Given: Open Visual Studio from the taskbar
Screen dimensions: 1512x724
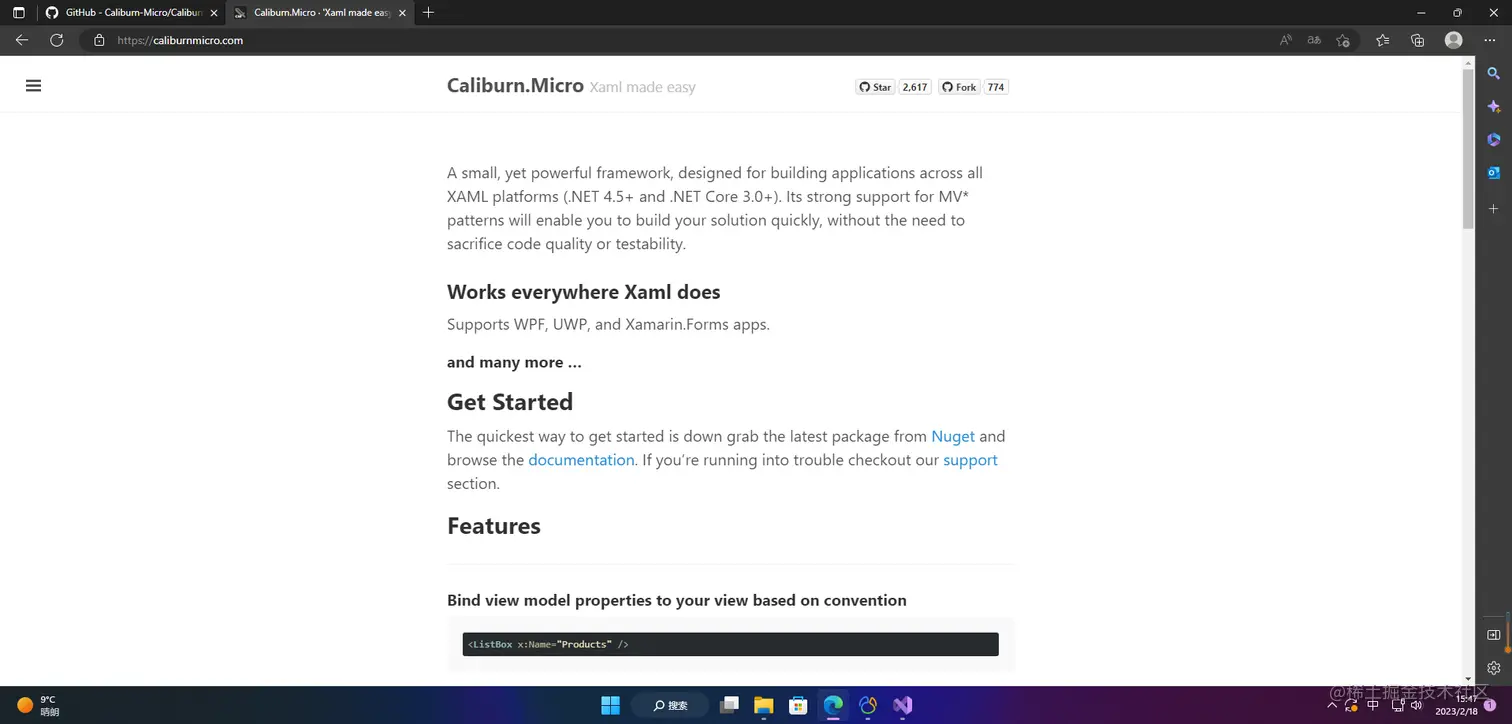Looking at the screenshot, I should (903, 705).
